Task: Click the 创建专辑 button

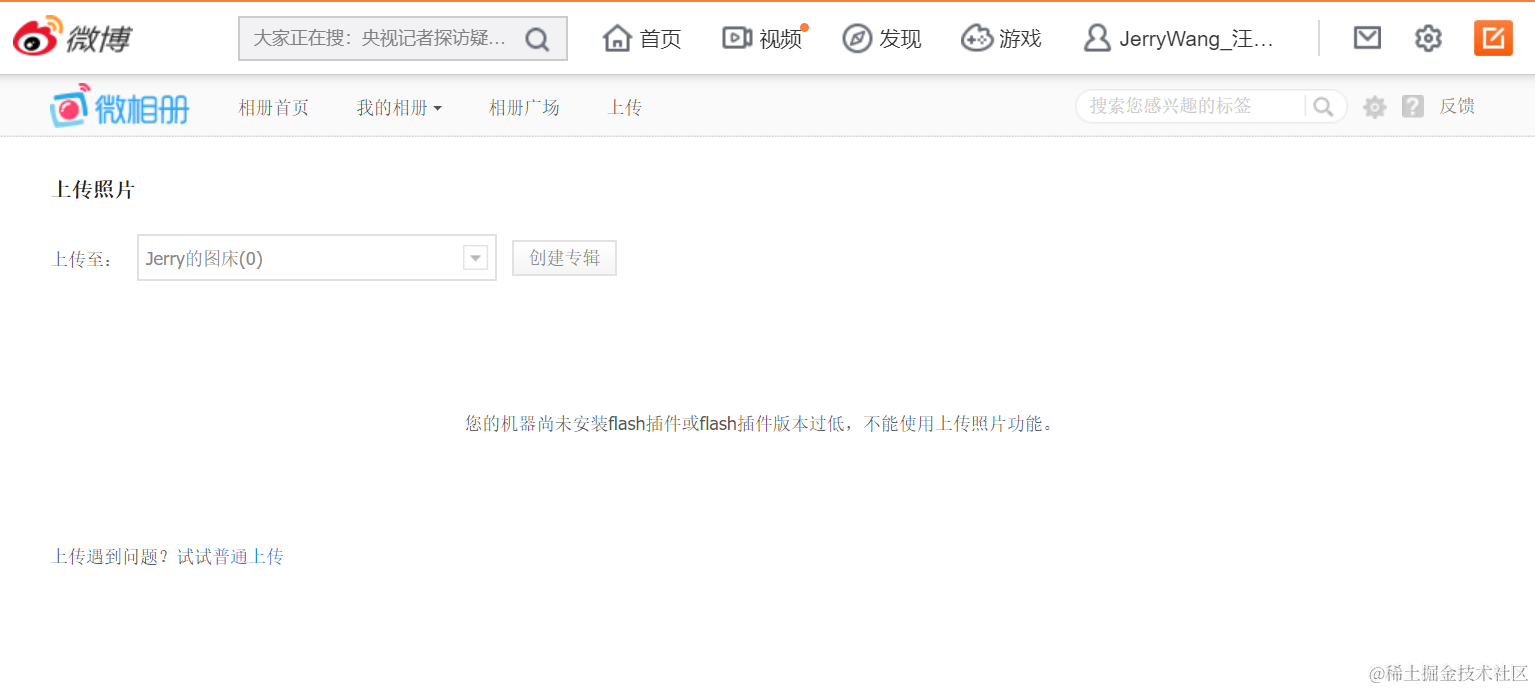Action: 564,258
